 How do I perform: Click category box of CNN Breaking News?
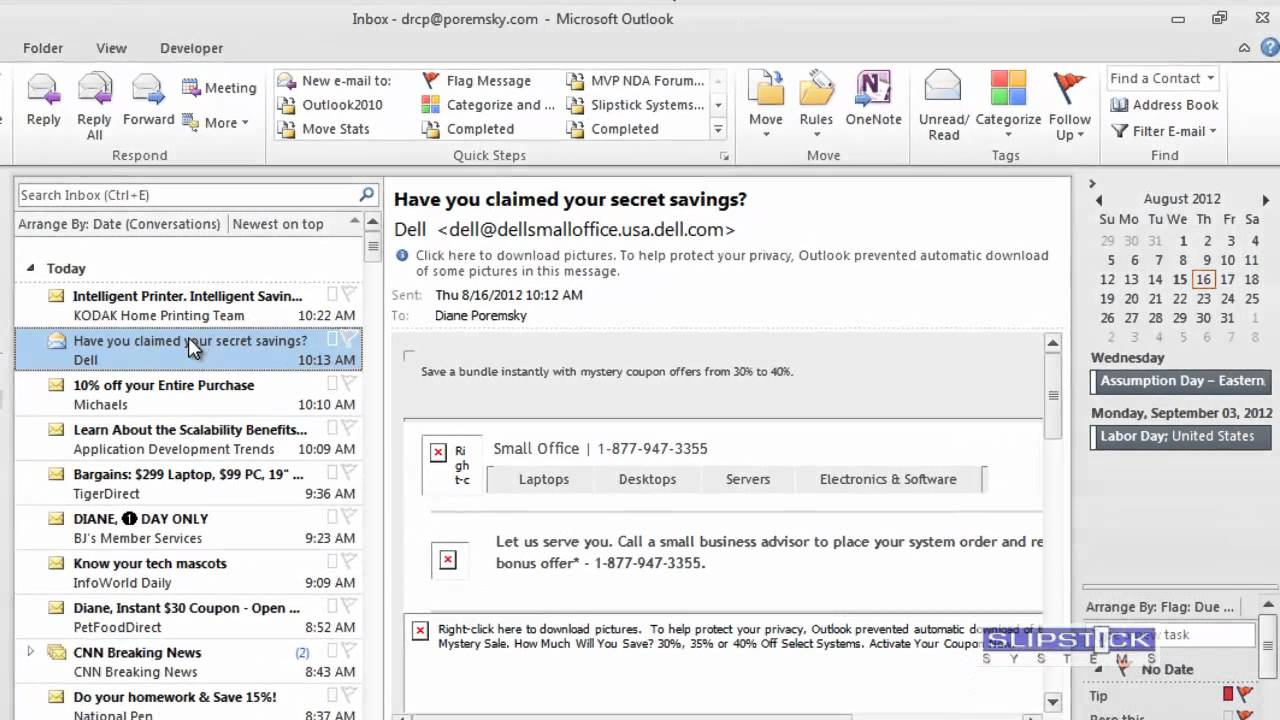tap(333, 651)
